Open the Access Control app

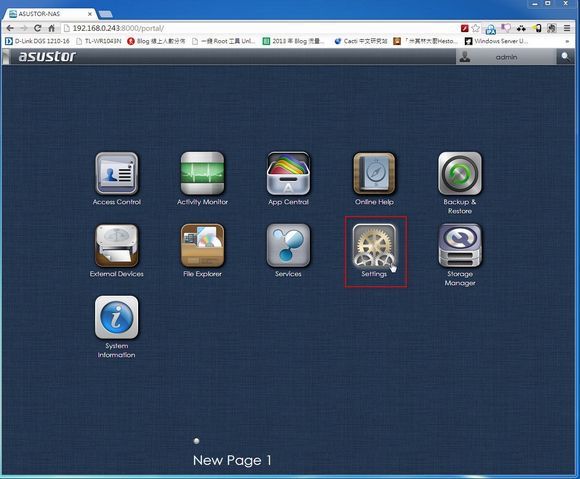pyautogui.click(x=117, y=173)
